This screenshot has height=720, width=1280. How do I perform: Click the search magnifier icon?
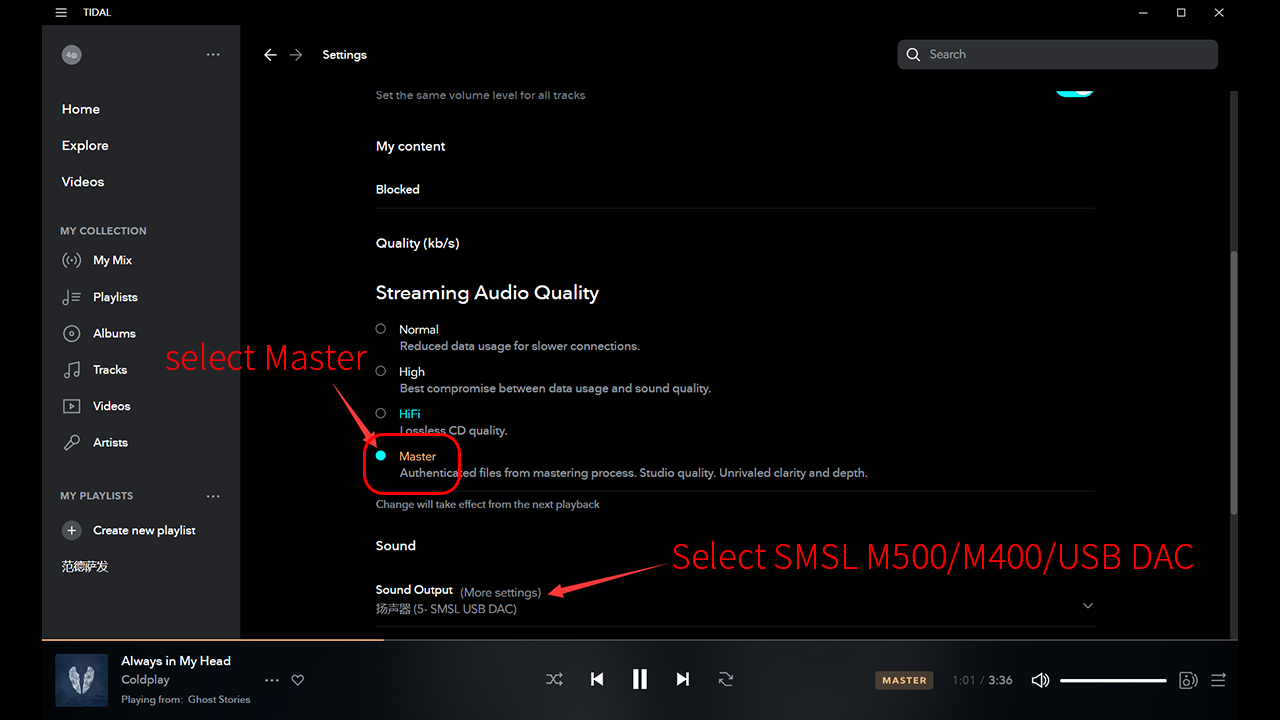pos(913,55)
